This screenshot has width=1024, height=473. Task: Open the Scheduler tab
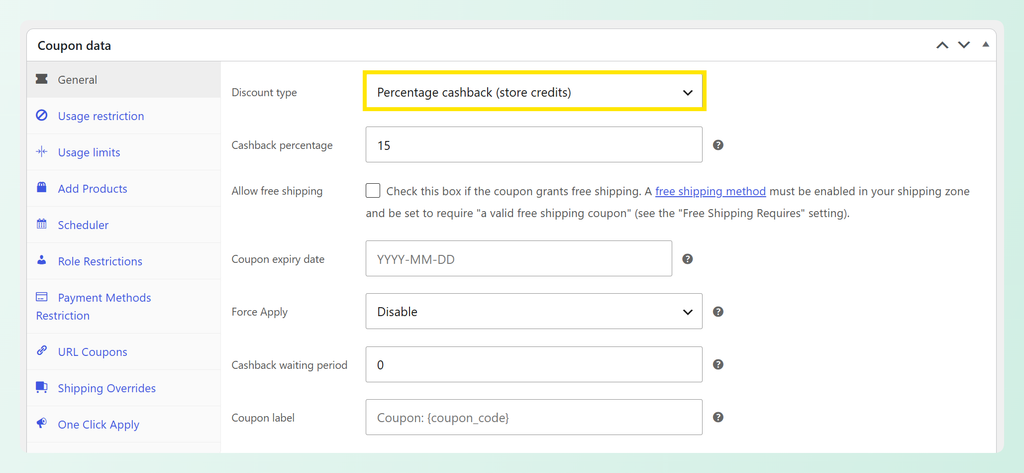point(123,225)
